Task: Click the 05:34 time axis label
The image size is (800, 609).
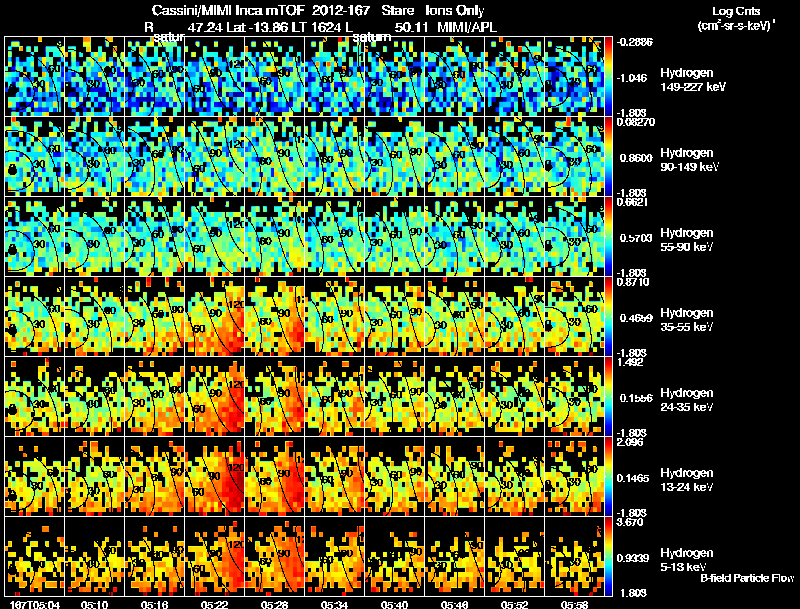Action: (x=335, y=604)
